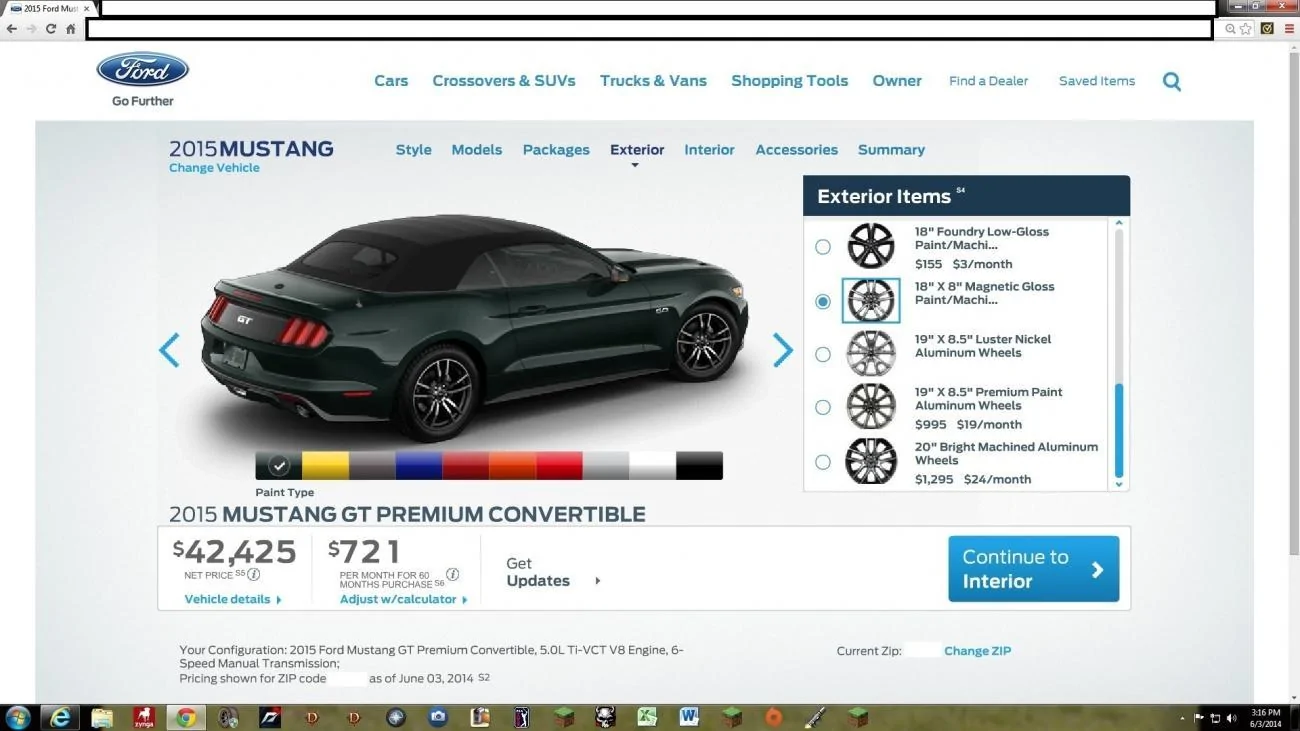Open the Zynga taskbar icon
This screenshot has height=731, width=1300.
pos(144,717)
